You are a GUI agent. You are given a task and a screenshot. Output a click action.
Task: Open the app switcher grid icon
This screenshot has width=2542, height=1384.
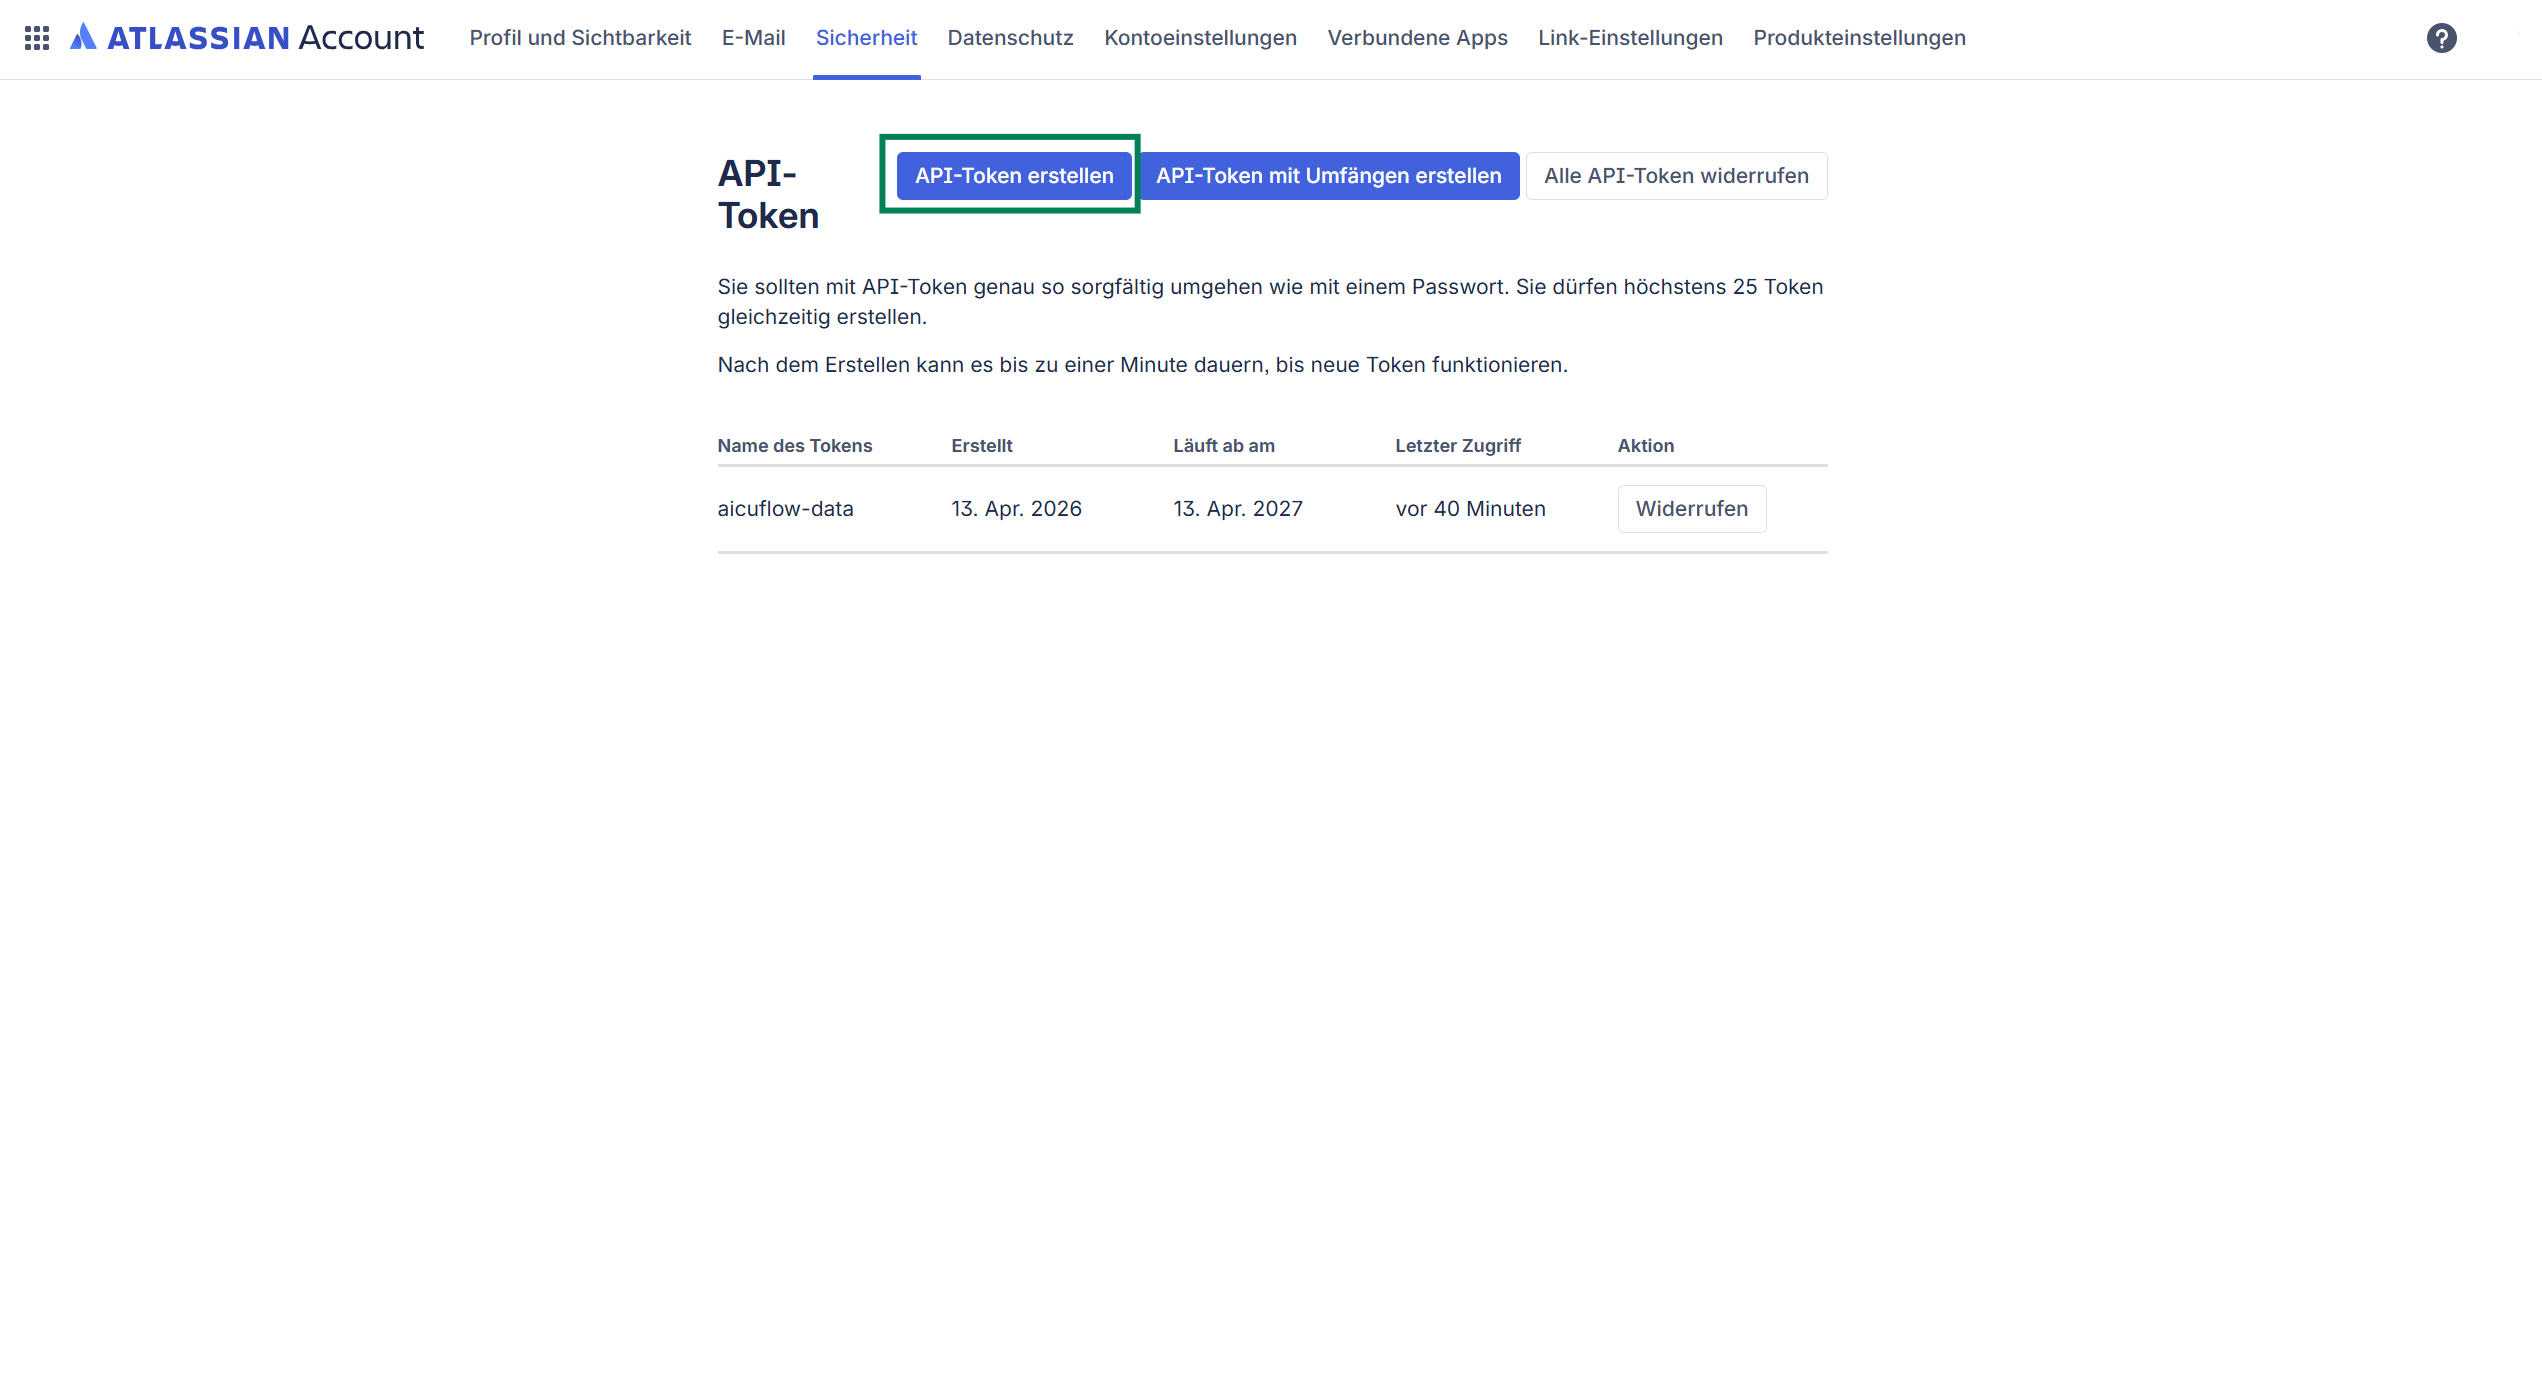(x=37, y=38)
